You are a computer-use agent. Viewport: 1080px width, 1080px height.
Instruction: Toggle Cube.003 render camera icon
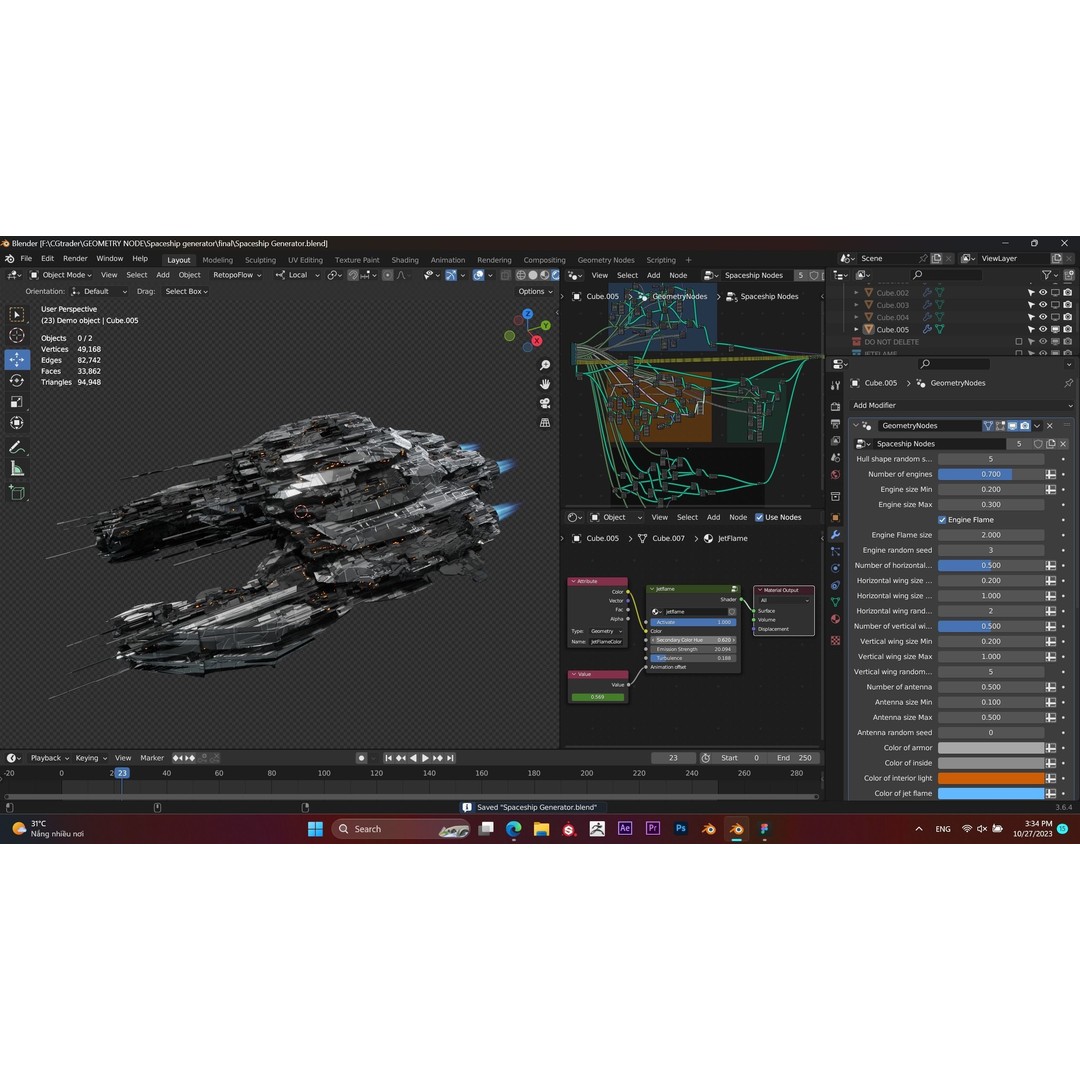click(1068, 305)
